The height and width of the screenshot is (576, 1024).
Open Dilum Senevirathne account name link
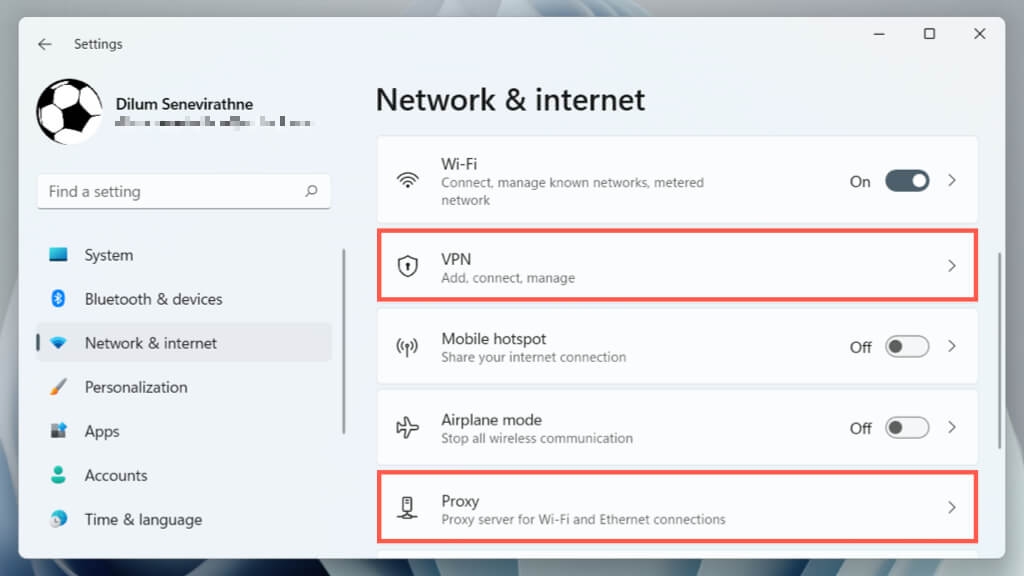tap(184, 104)
